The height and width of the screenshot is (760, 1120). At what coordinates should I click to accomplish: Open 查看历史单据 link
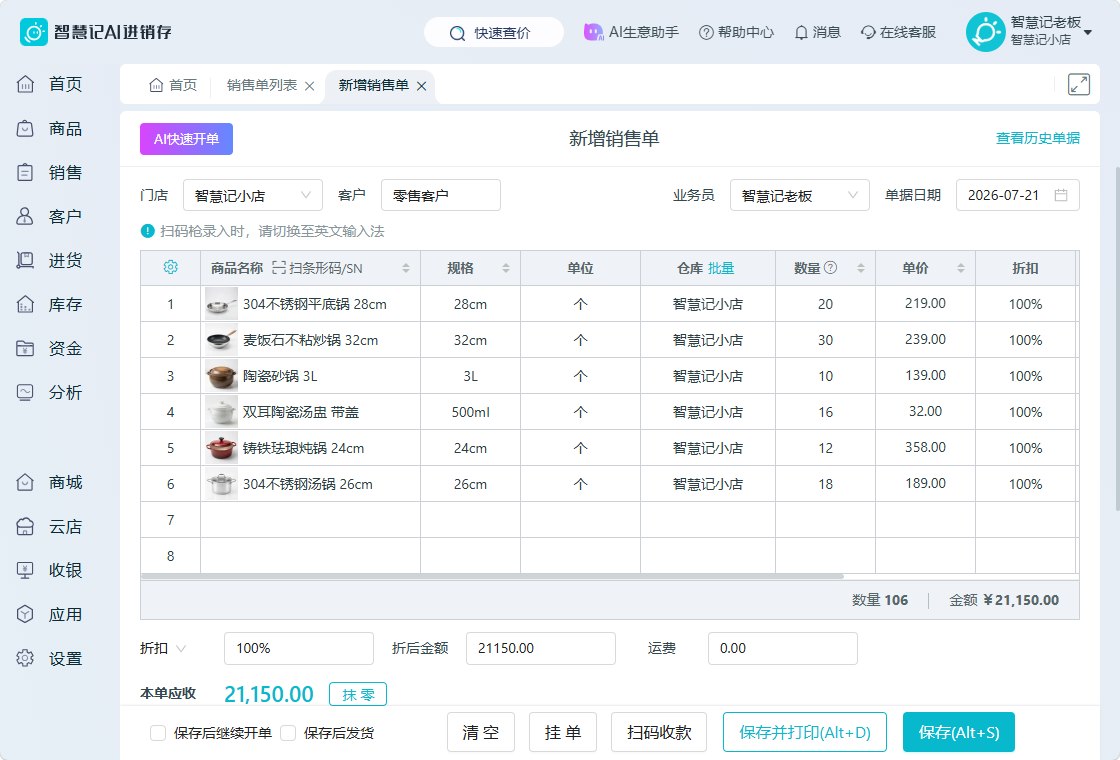(x=1038, y=138)
